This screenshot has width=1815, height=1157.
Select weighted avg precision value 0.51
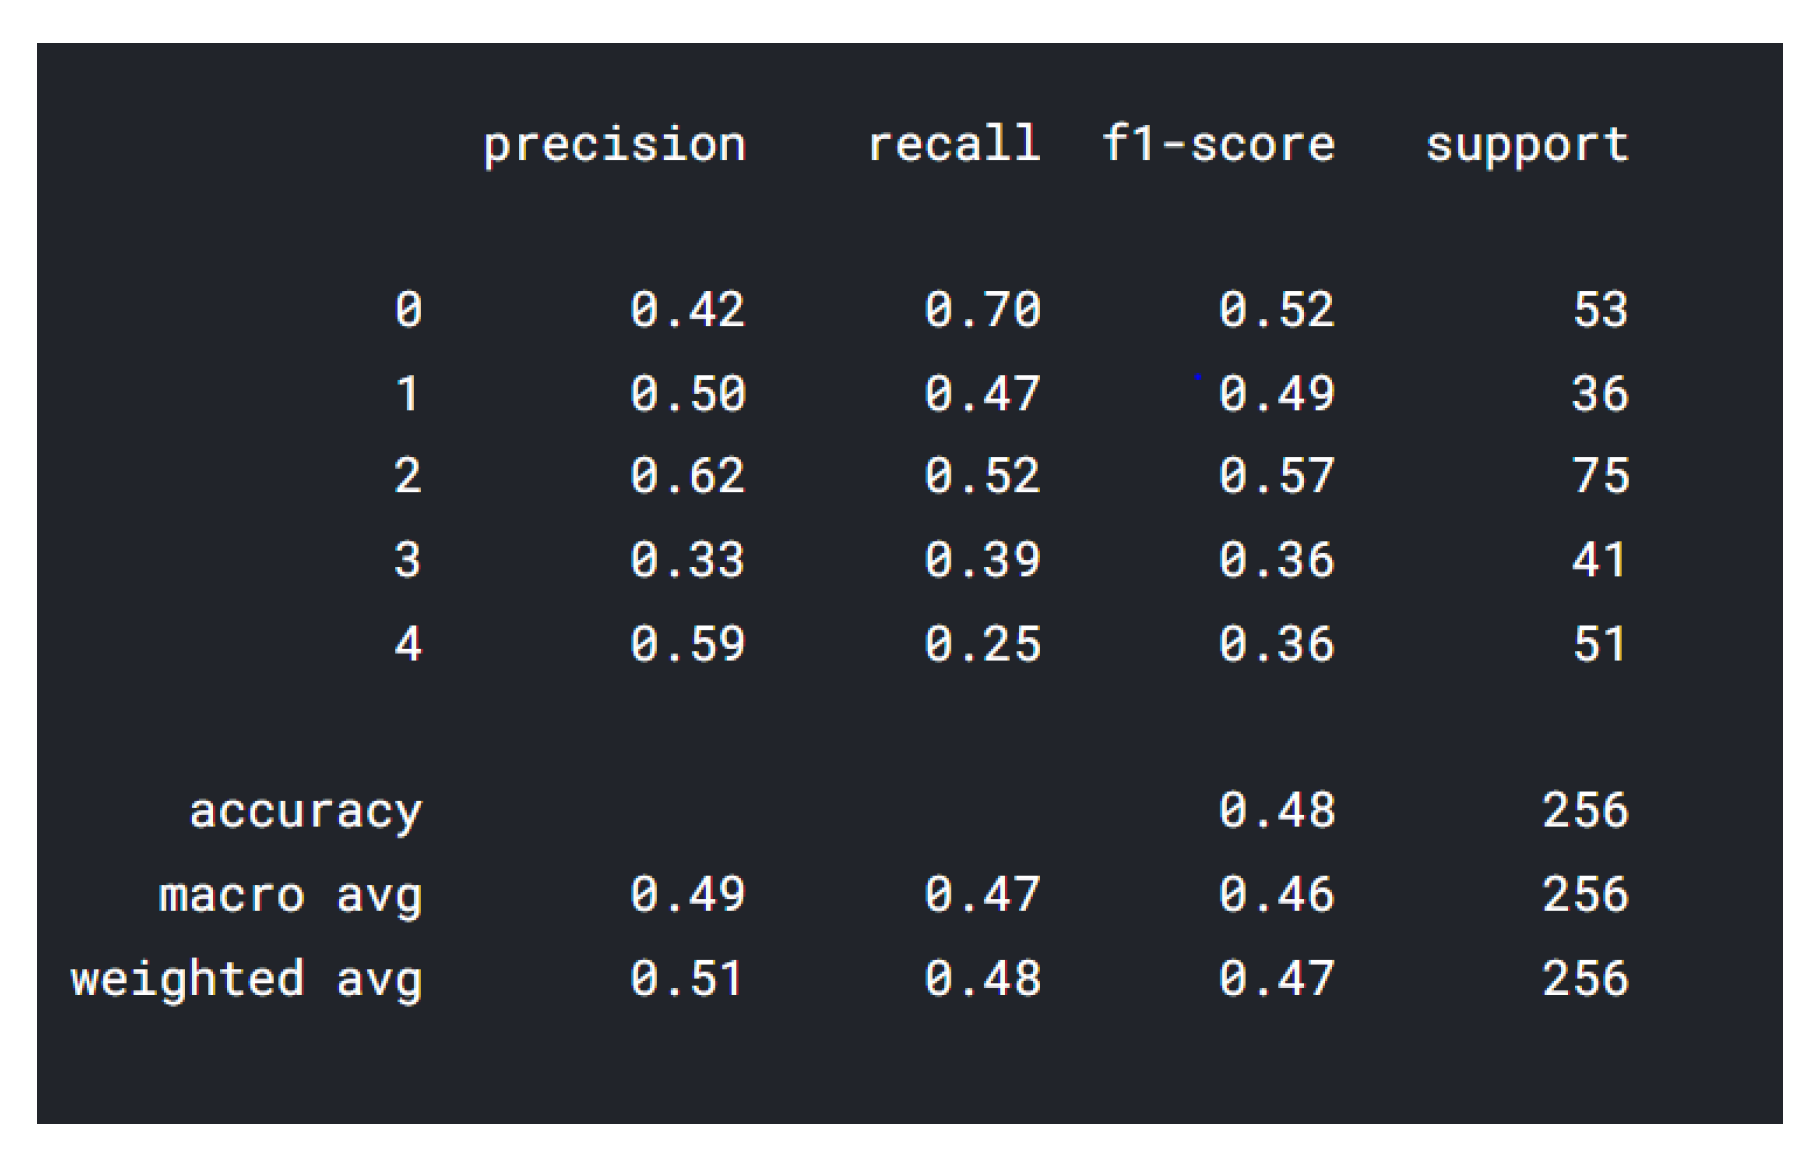click(x=688, y=978)
